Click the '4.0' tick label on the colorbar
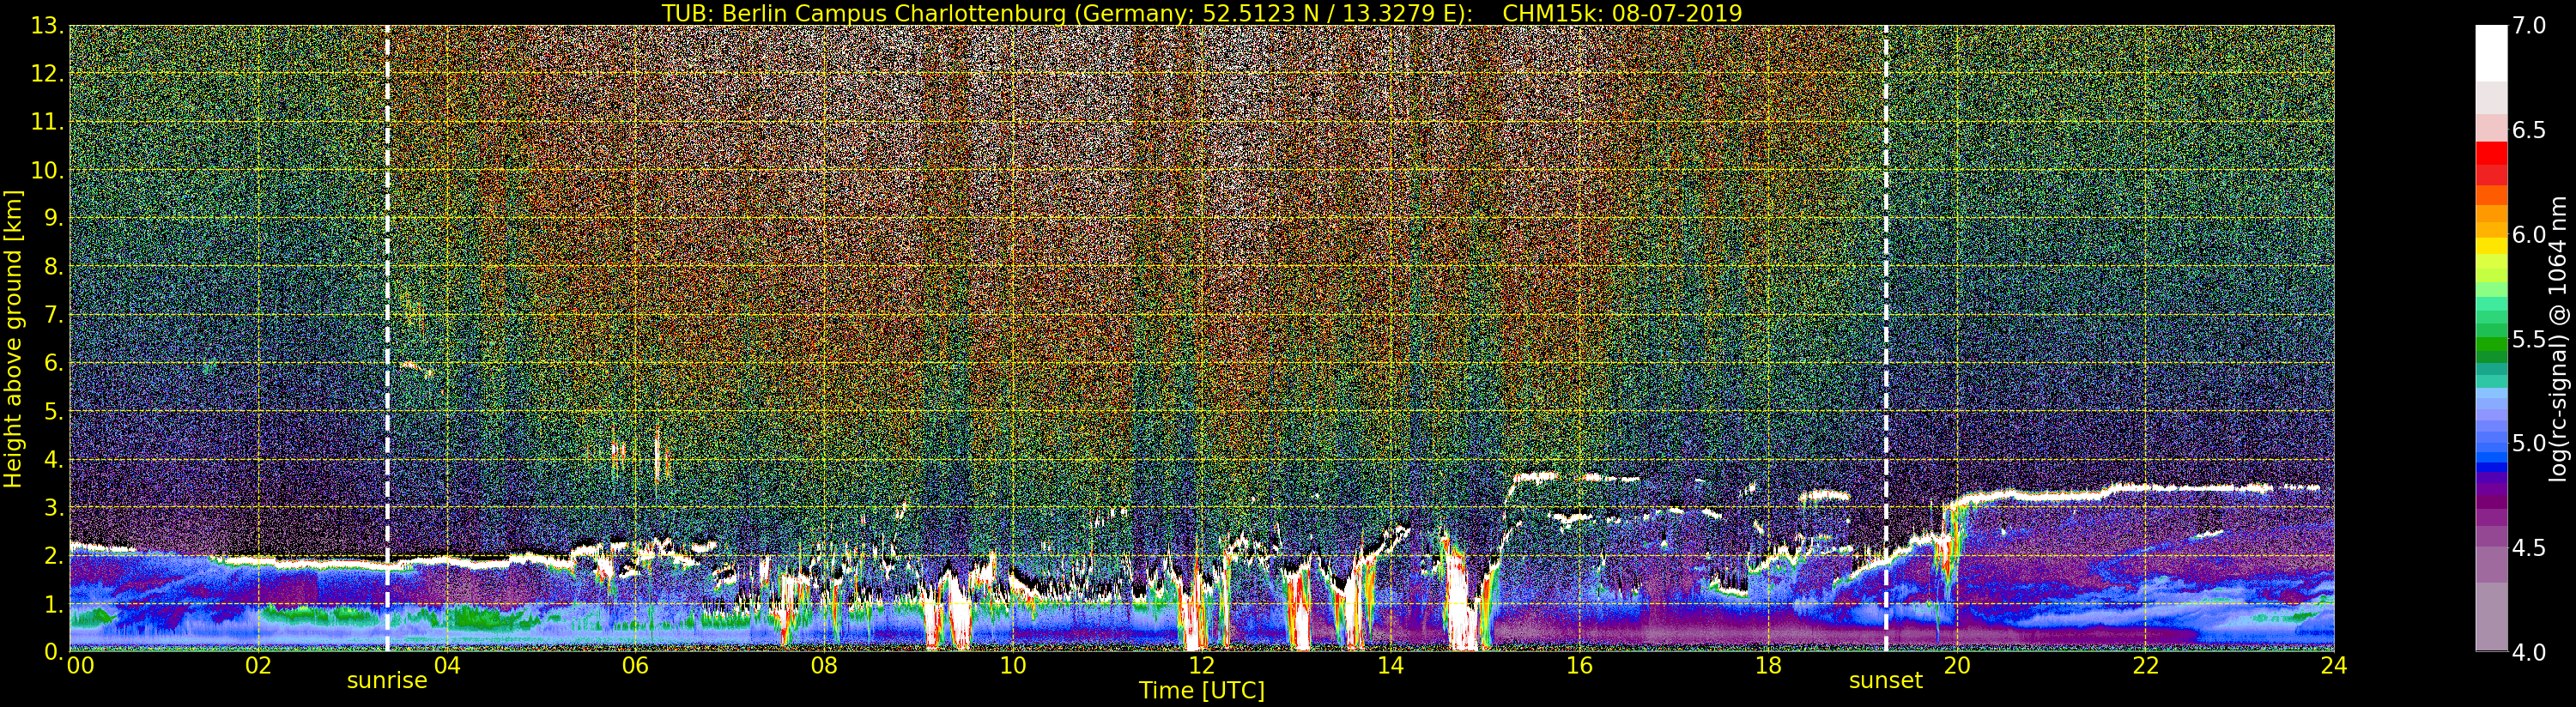 pos(2529,652)
